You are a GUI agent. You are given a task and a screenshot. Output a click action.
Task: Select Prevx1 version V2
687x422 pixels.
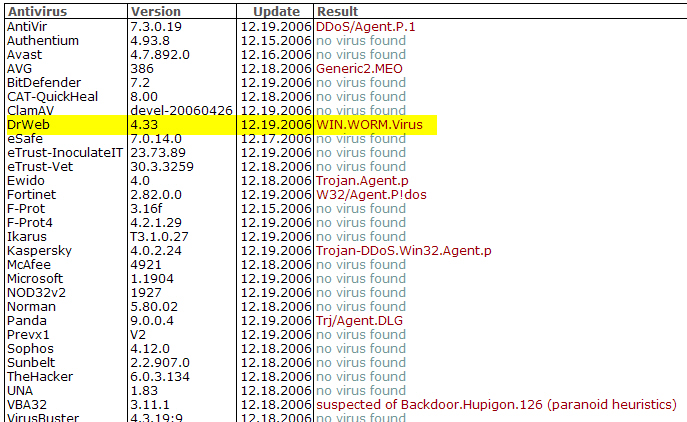[138, 335]
